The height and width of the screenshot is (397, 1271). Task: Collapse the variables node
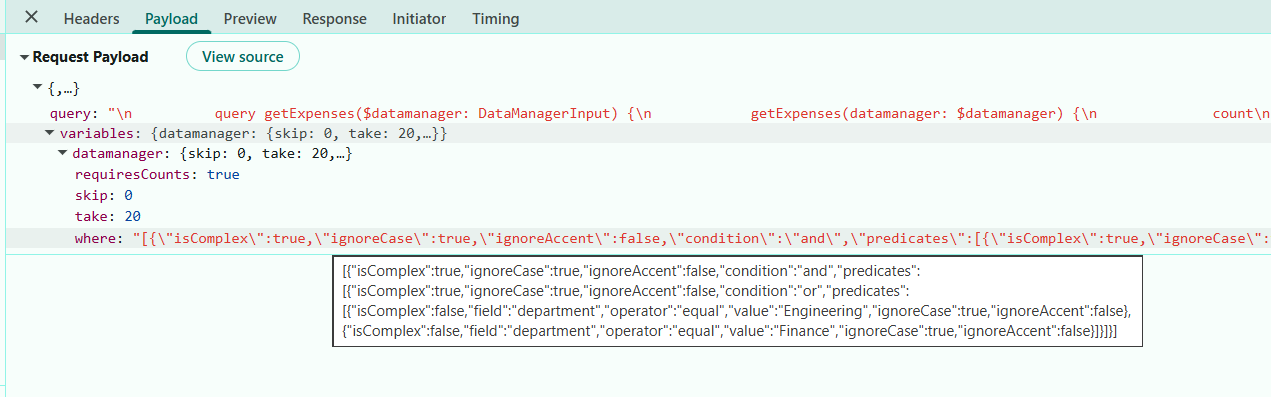[x=51, y=133]
